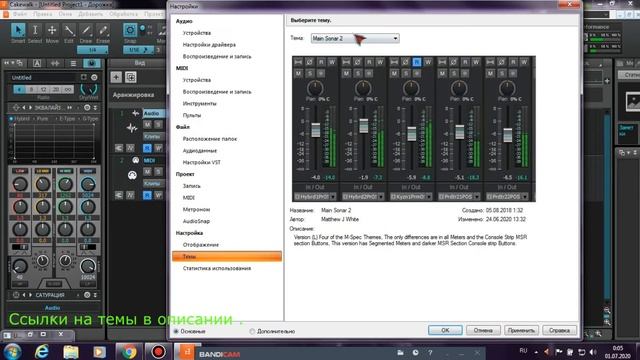
Task: Open the Аранжировка section header
Action: [133, 95]
